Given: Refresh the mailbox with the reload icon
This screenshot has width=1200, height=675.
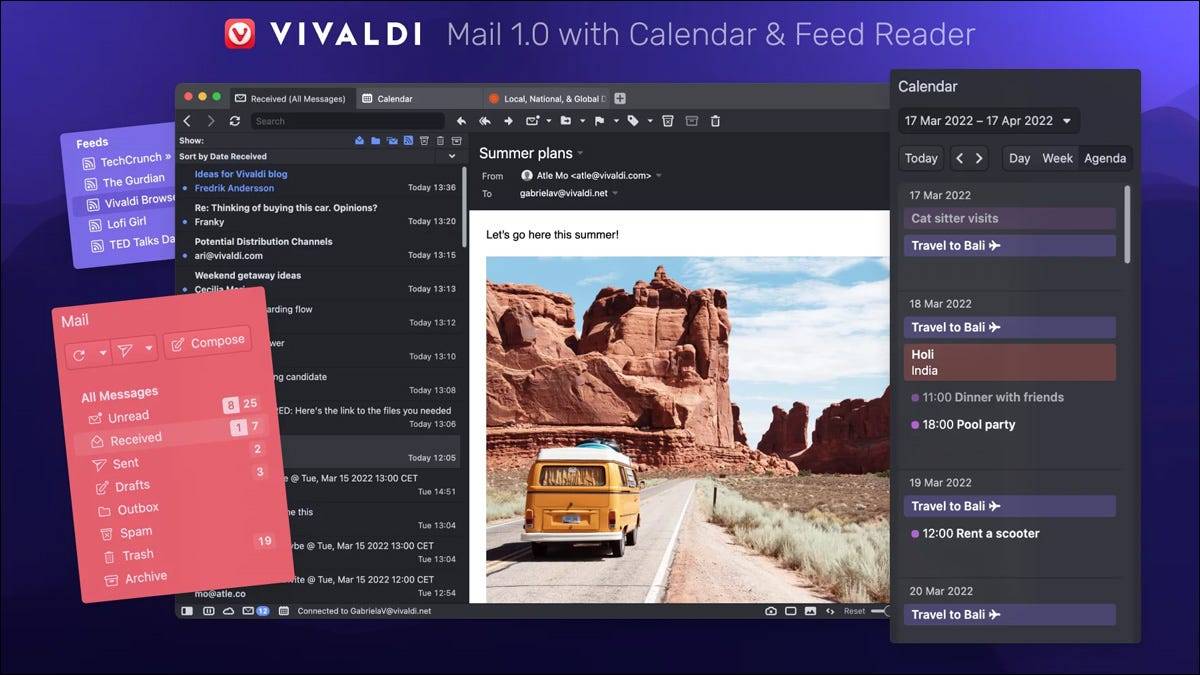Looking at the screenshot, I should (x=235, y=121).
